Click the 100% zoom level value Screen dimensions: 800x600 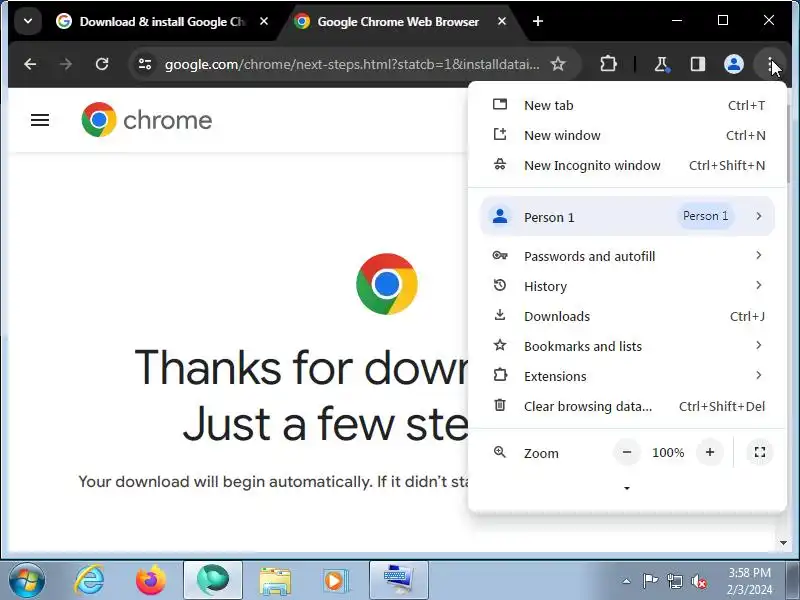(668, 453)
